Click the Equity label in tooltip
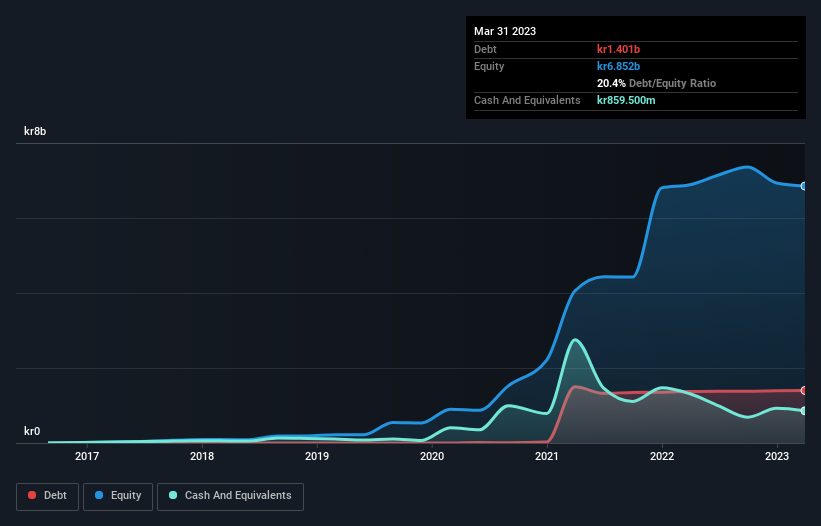 pyautogui.click(x=489, y=66)
